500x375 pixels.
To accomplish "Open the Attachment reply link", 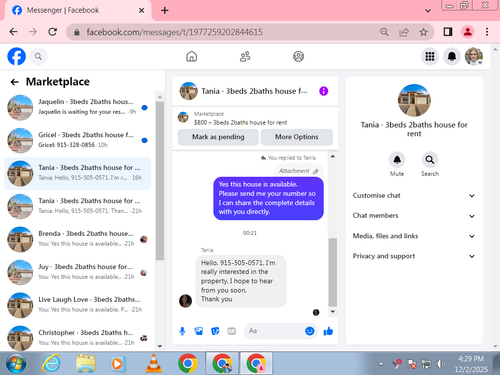I will [x=298, y=171].
